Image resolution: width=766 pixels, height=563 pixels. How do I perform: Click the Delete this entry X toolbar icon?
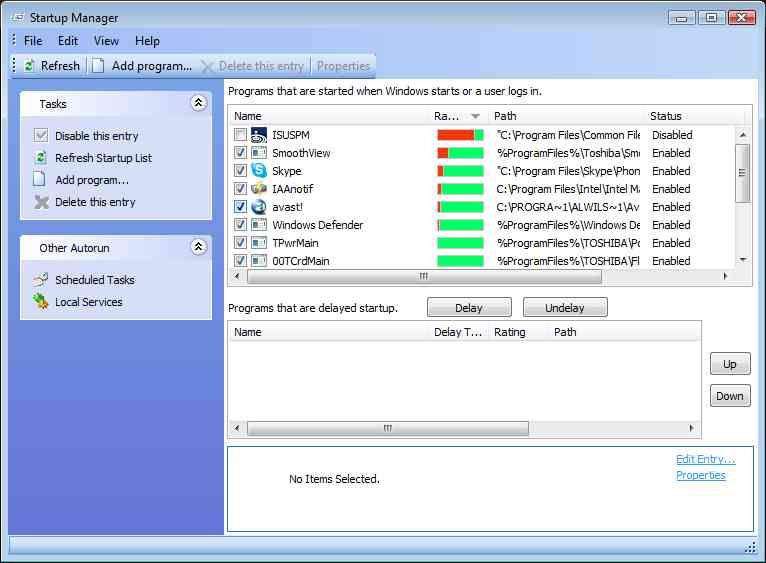(207, 66)
